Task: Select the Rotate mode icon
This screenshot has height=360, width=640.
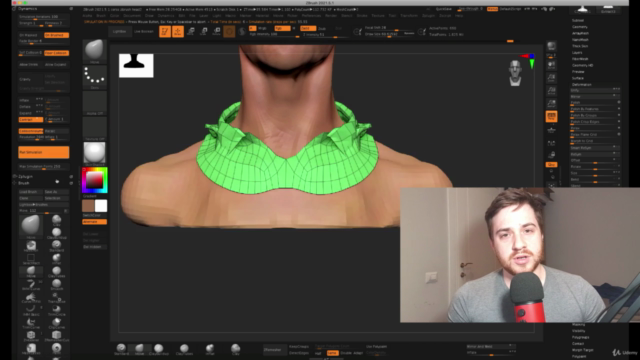Action: coord(217,31)
